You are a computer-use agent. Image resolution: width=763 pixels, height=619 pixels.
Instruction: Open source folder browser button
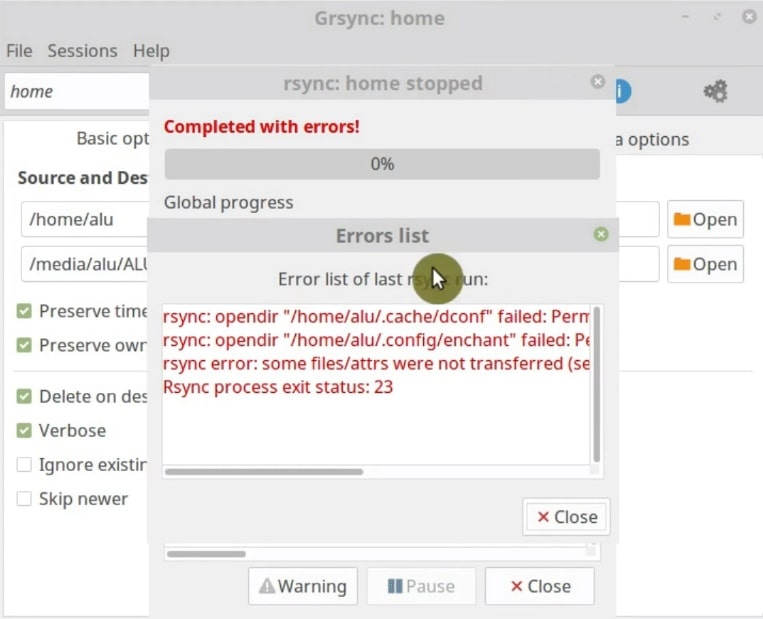pyautogui.click(x=705, y=219)
